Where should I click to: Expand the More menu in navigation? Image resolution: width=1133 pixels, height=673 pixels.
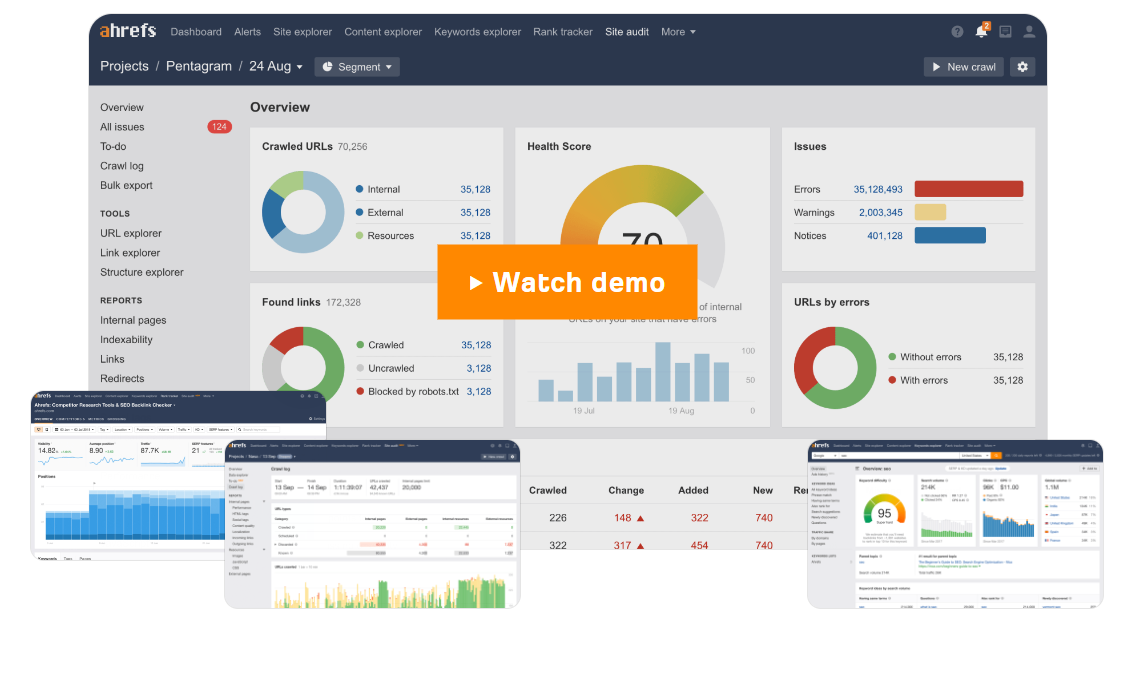678,32
